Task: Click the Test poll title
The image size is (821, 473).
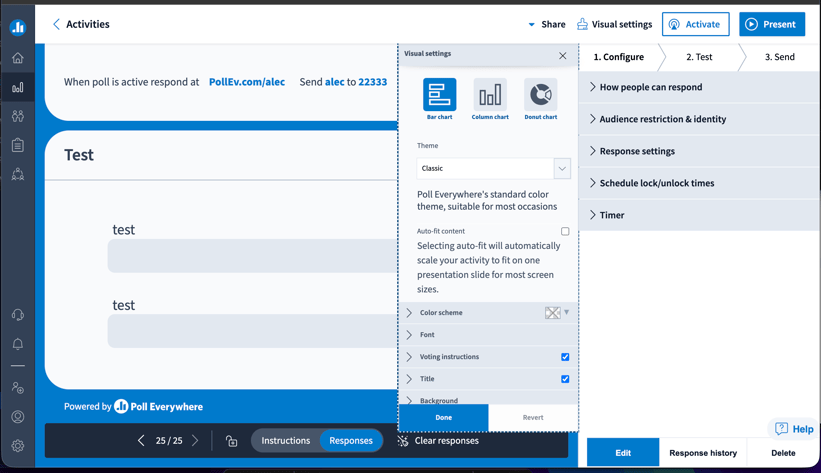Action: coord(79,155)
